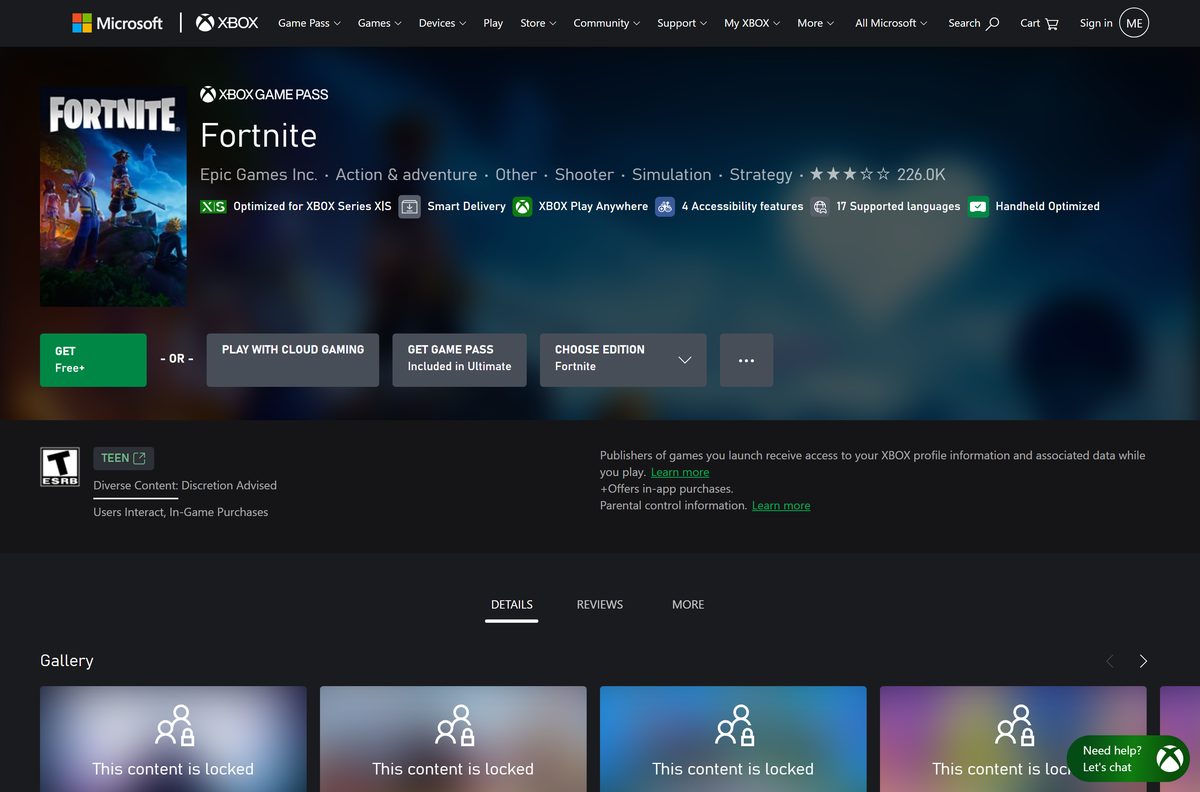Click the green Get Free+ button
Screen dimensions: 1200x792
coord(93,360)
